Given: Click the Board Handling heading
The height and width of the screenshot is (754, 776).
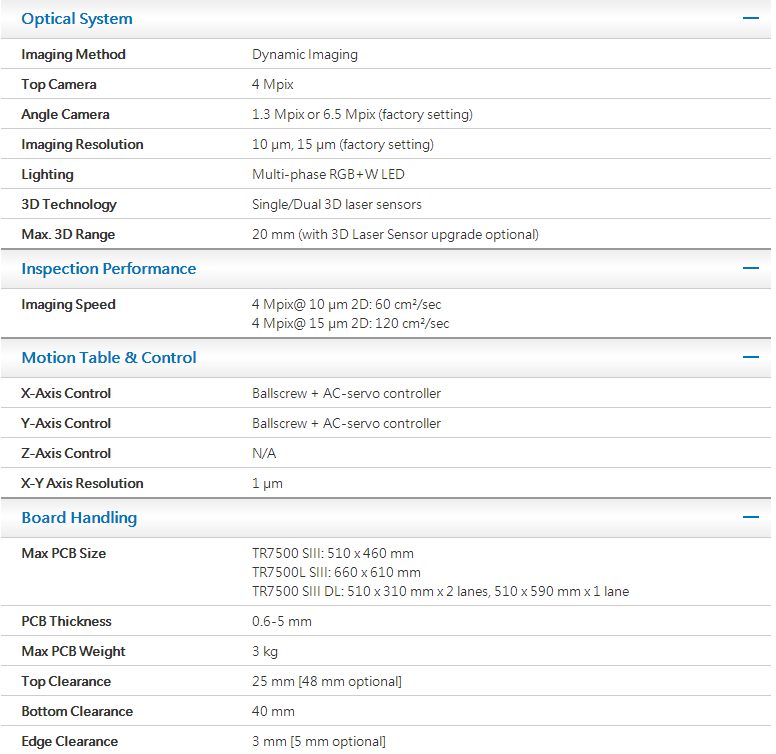Looking at the screenshot, I should pos(79,518).
